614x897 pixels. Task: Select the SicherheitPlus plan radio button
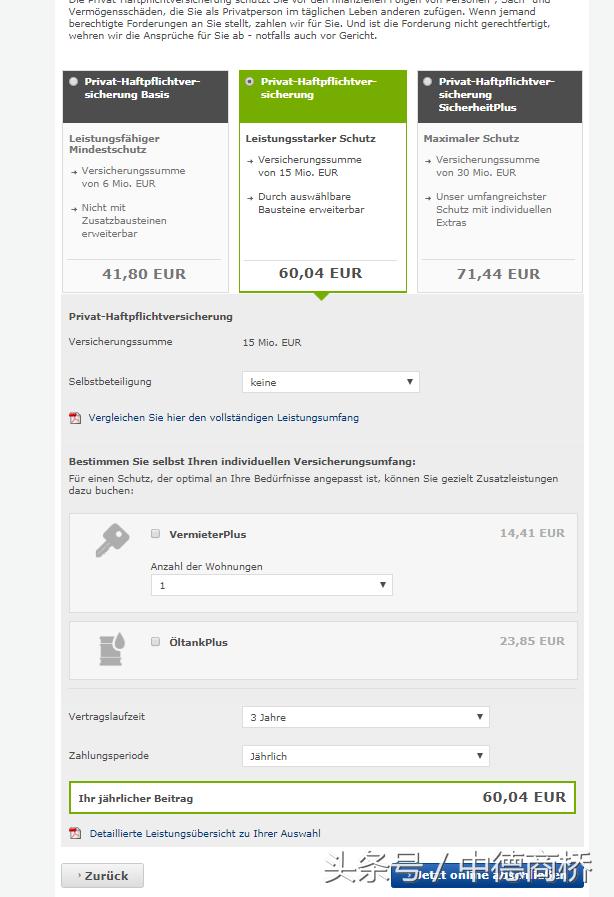click(x=428, y=82)
